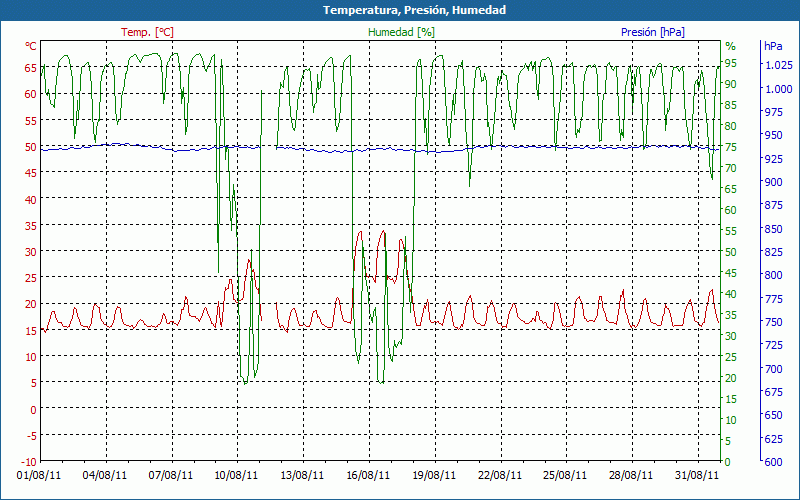800x500 pixels.
Task: Click the '55' humidity axis value
Action: [x=731, y=231]
